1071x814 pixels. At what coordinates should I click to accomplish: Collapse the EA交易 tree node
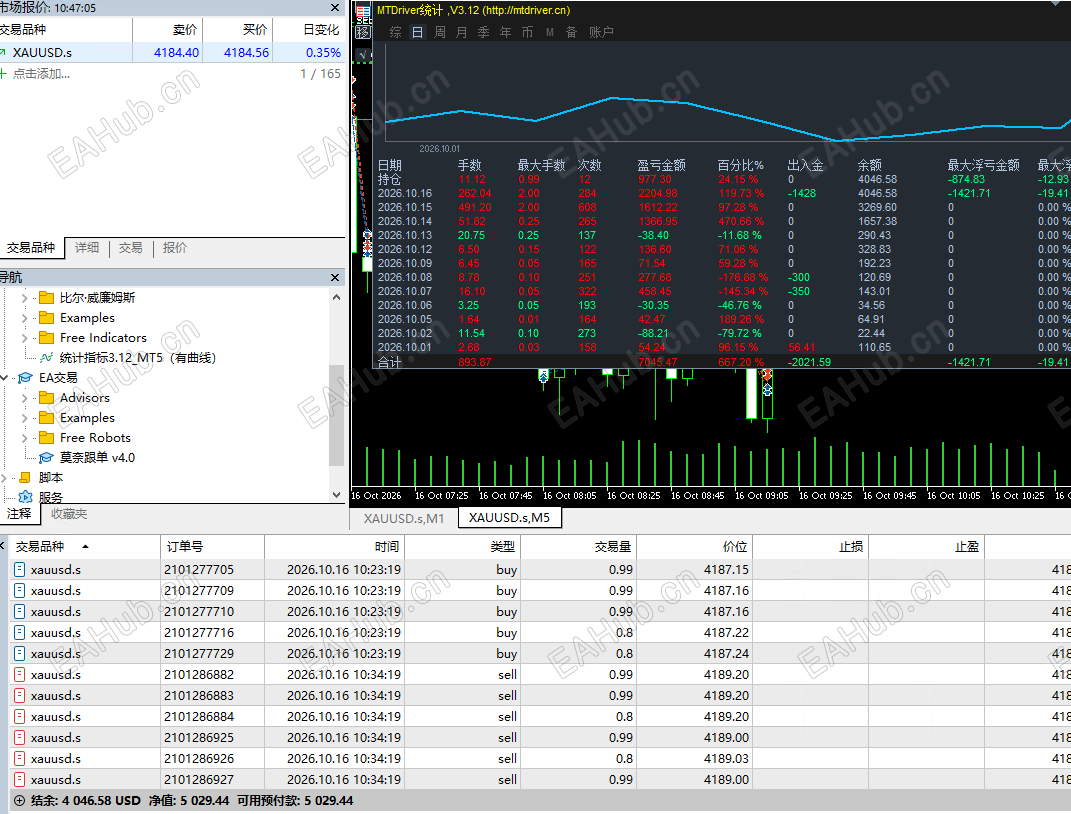4,378
